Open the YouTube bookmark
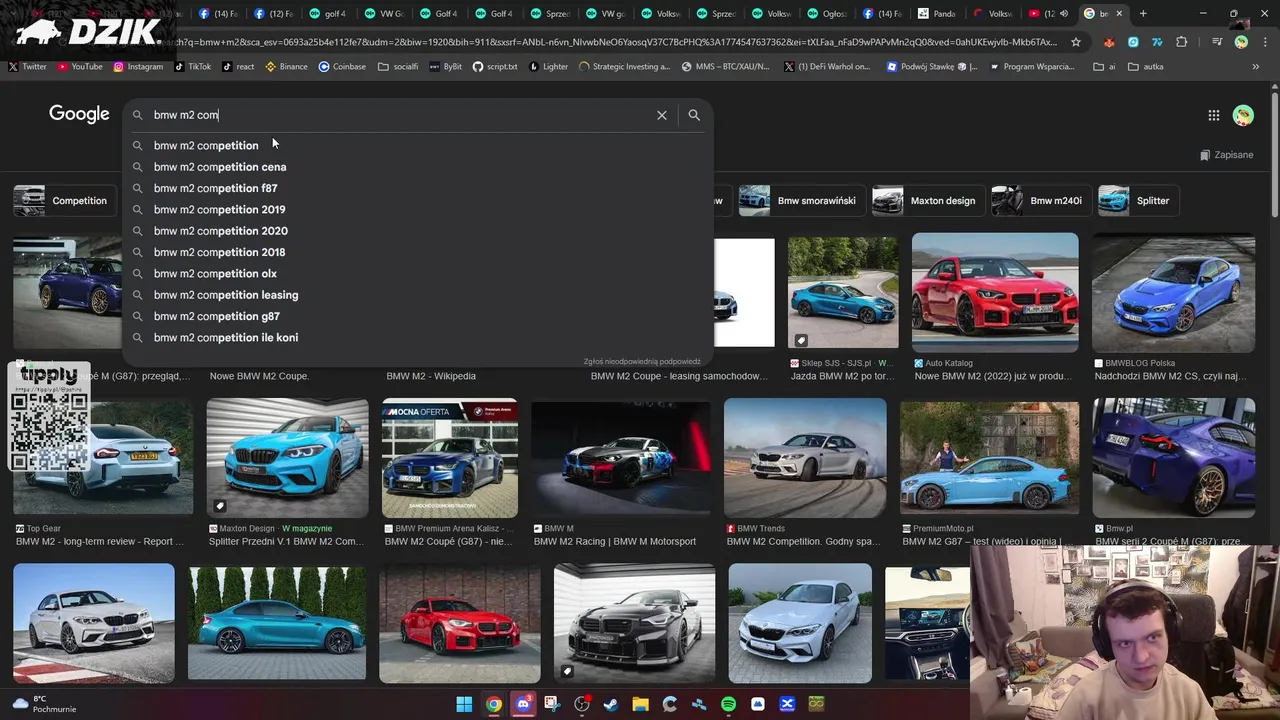Image resolution: width=1280 pixels, height=720 pixels. point(80,67)
